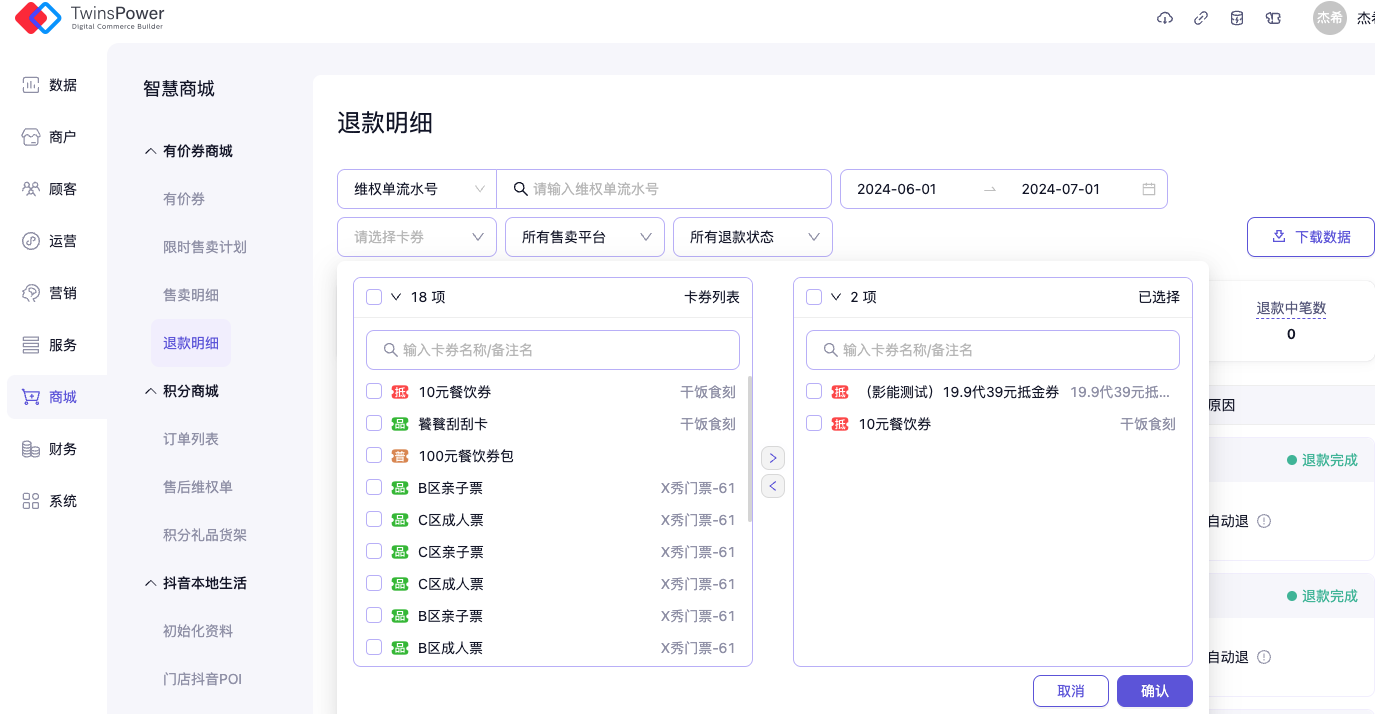Expand the 所有售卖平台 dropdown

585,237
